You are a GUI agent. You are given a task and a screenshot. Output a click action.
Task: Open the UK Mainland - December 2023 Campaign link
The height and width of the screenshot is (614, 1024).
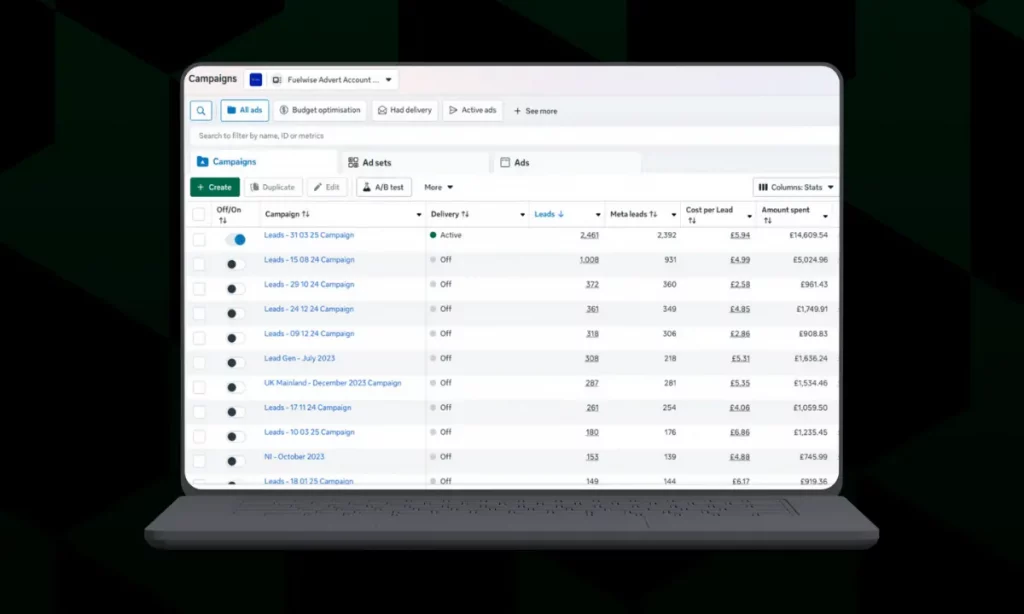tap(332, 383)
